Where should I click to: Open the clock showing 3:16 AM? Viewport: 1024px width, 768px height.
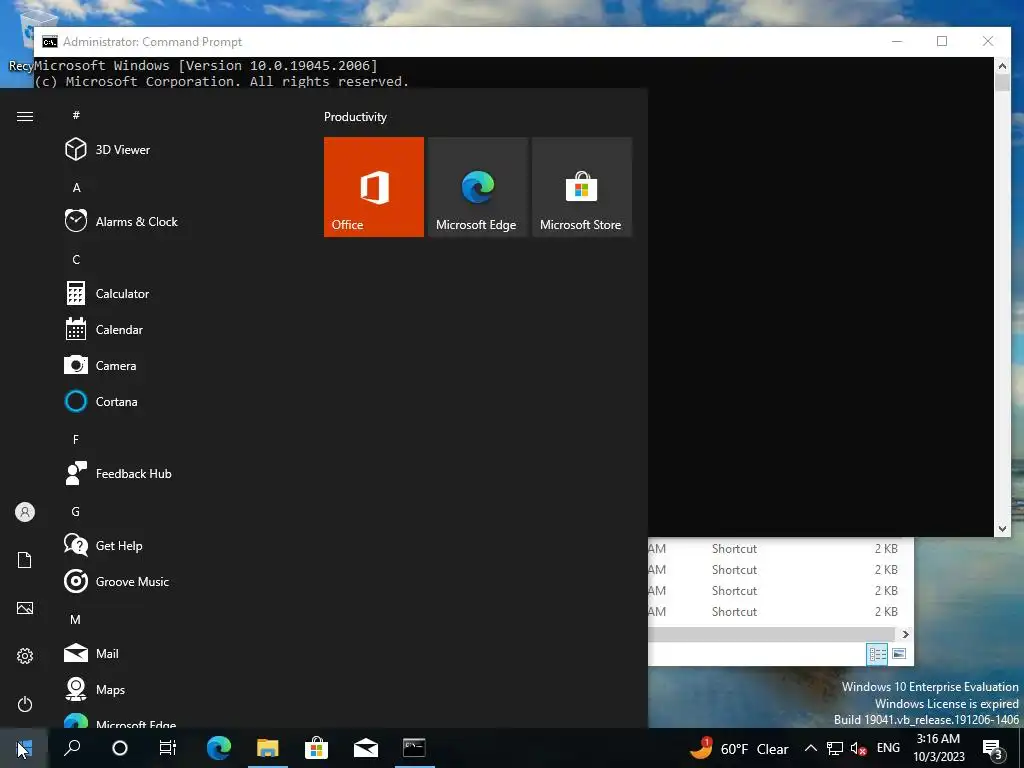(938, 748)
